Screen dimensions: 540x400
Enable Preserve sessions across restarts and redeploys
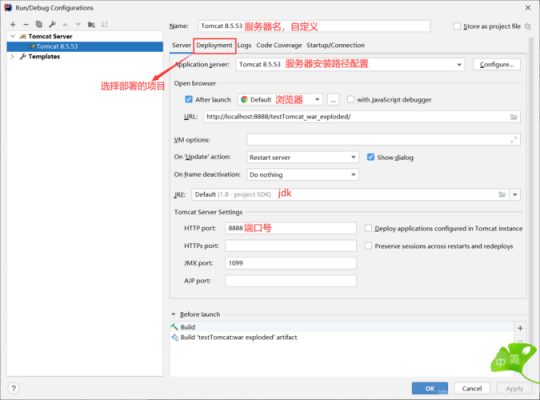(368, 246)
